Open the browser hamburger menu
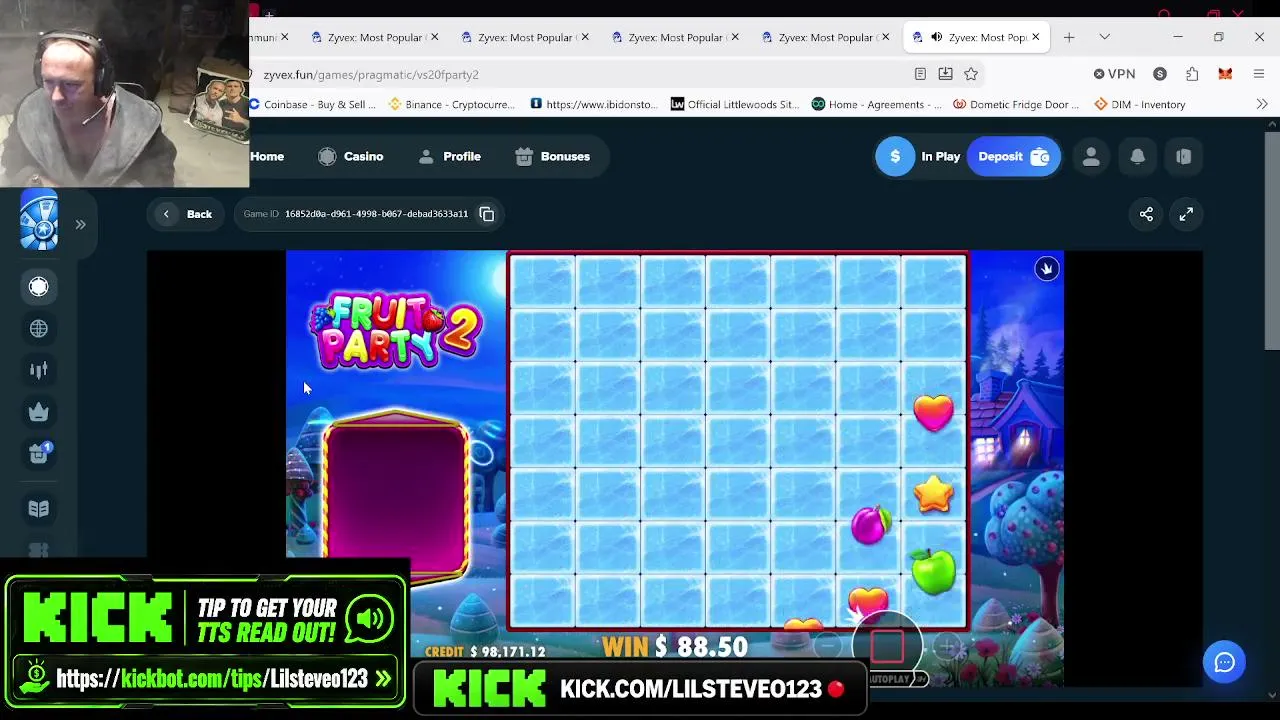The image size is (1280, 720). click(x=1259, y=74)
